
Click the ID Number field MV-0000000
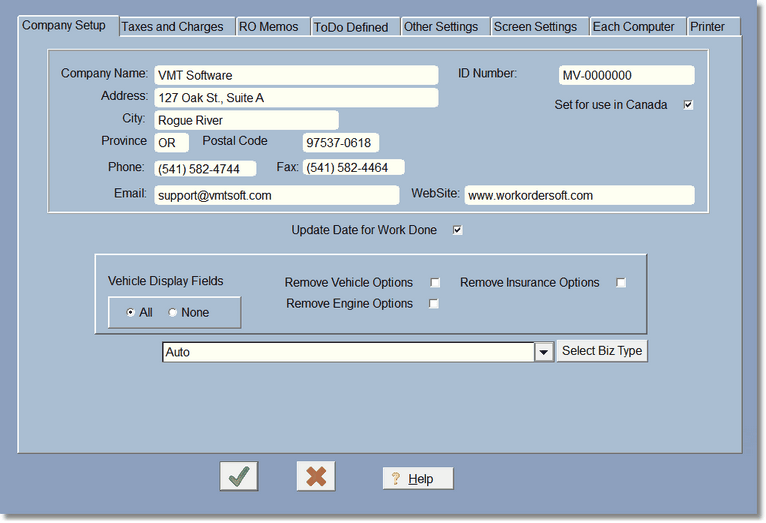click(626, 75)
